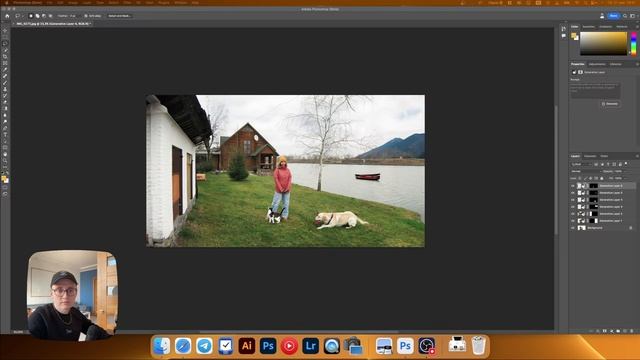
Task: Click the Lock All layer icon
Action: pyautogui.click(x=602, y=178)
